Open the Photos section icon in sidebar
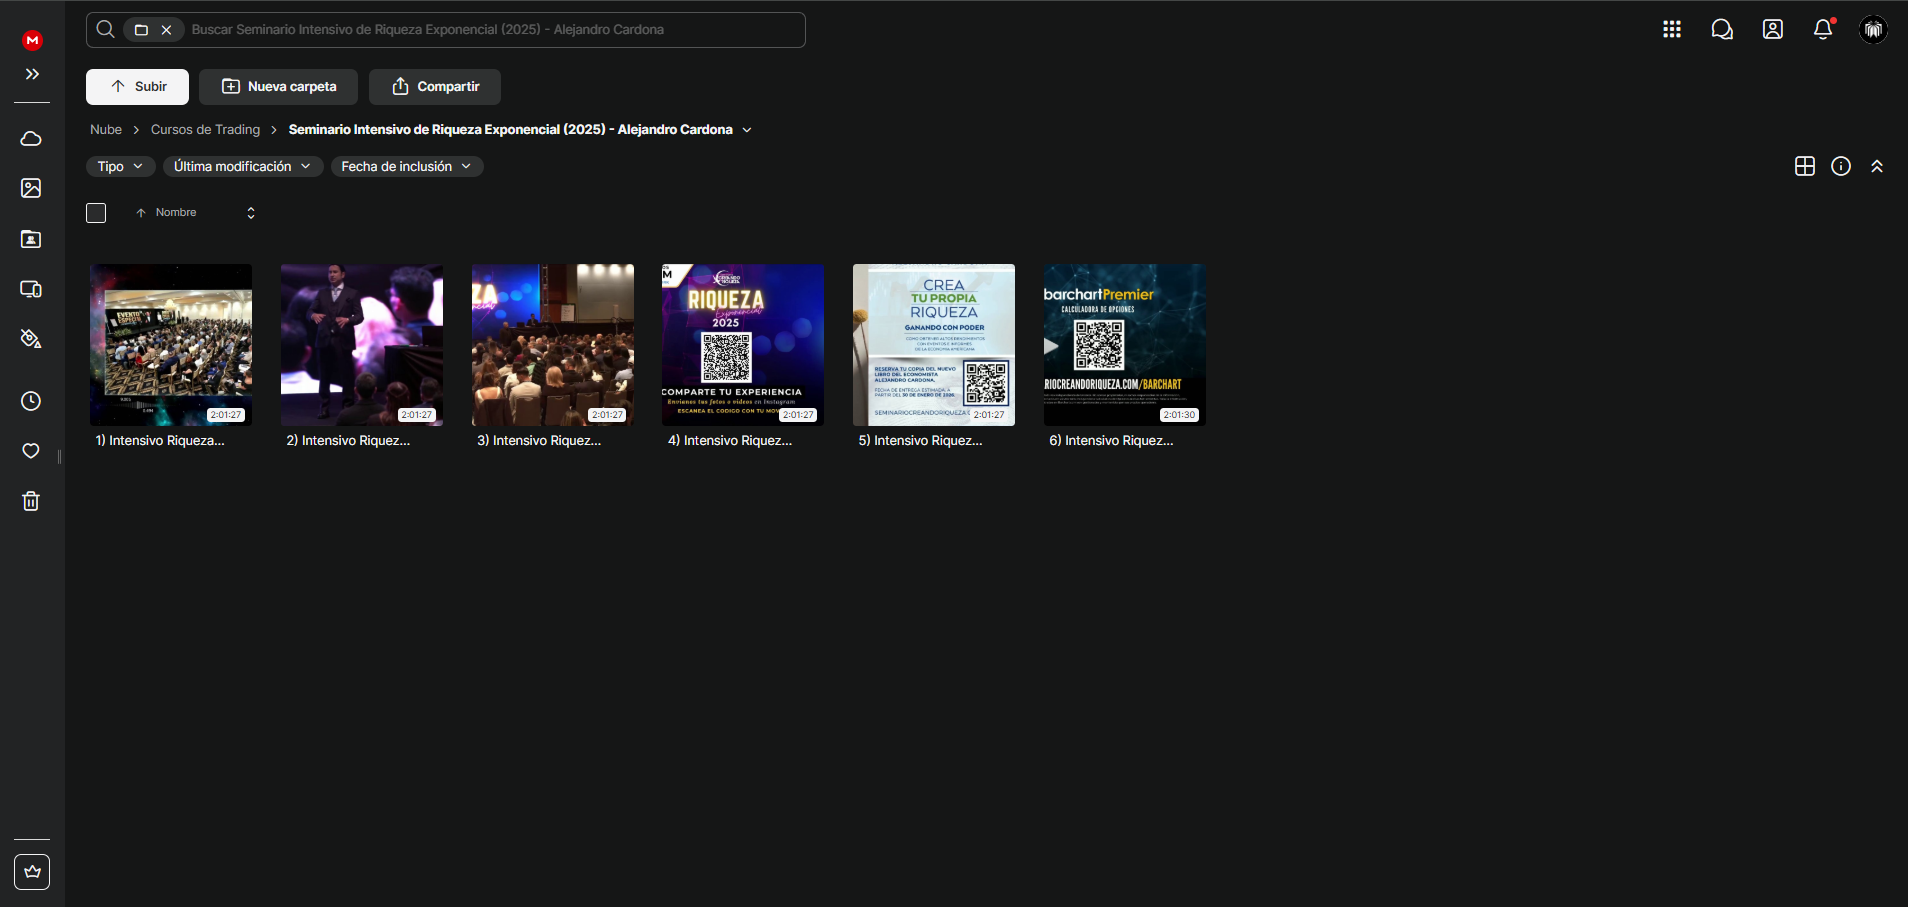 pos(31,188)
